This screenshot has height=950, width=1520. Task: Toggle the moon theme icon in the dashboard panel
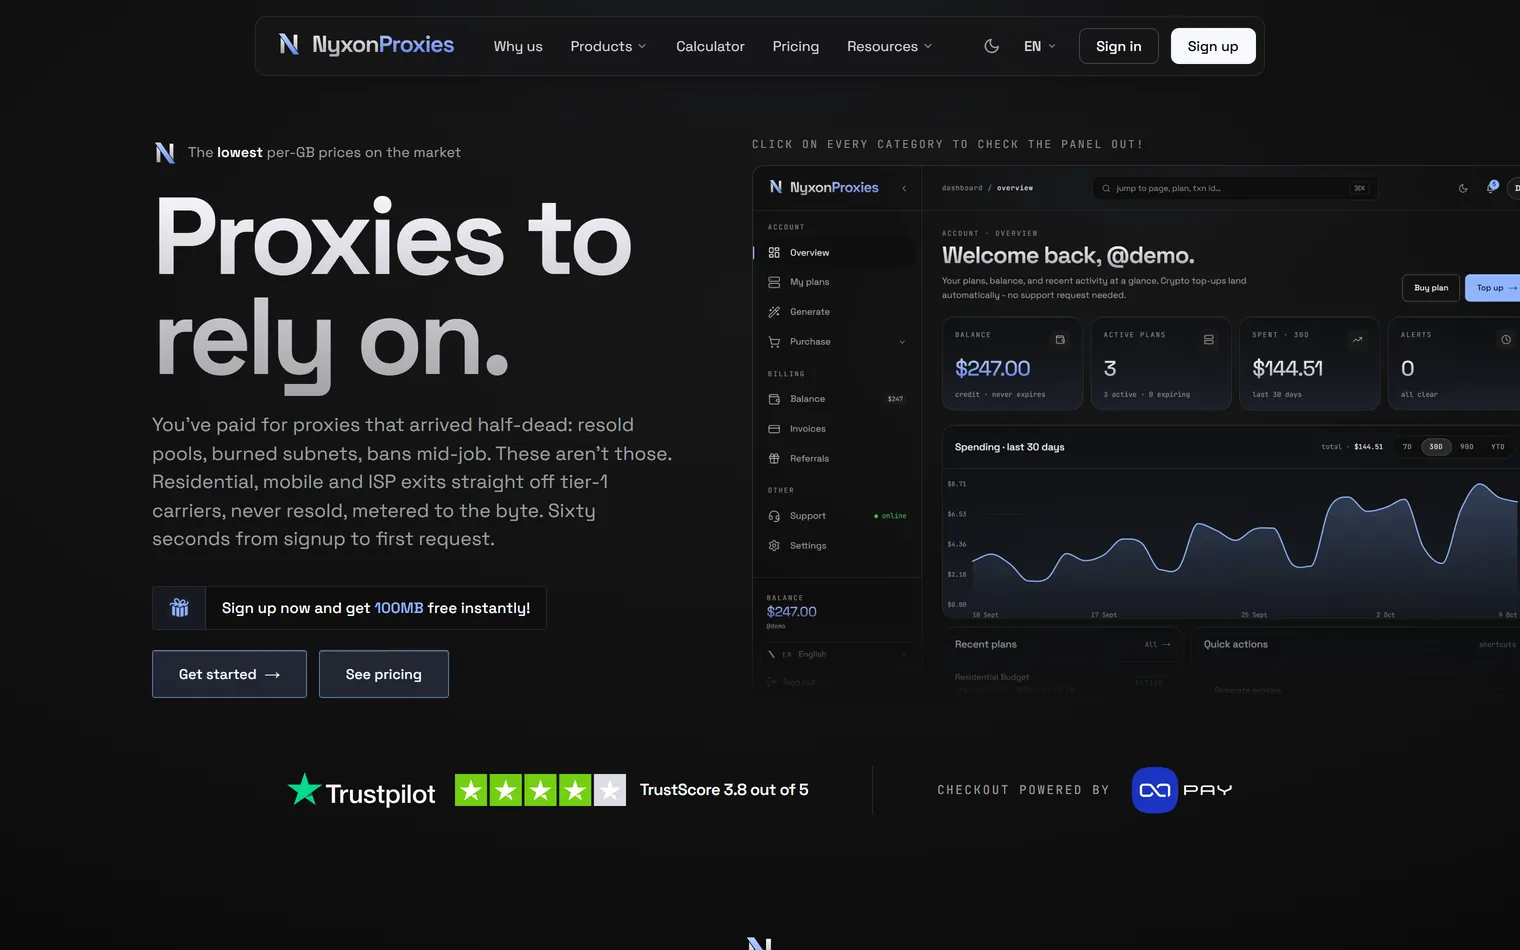tap(1463, 188)
